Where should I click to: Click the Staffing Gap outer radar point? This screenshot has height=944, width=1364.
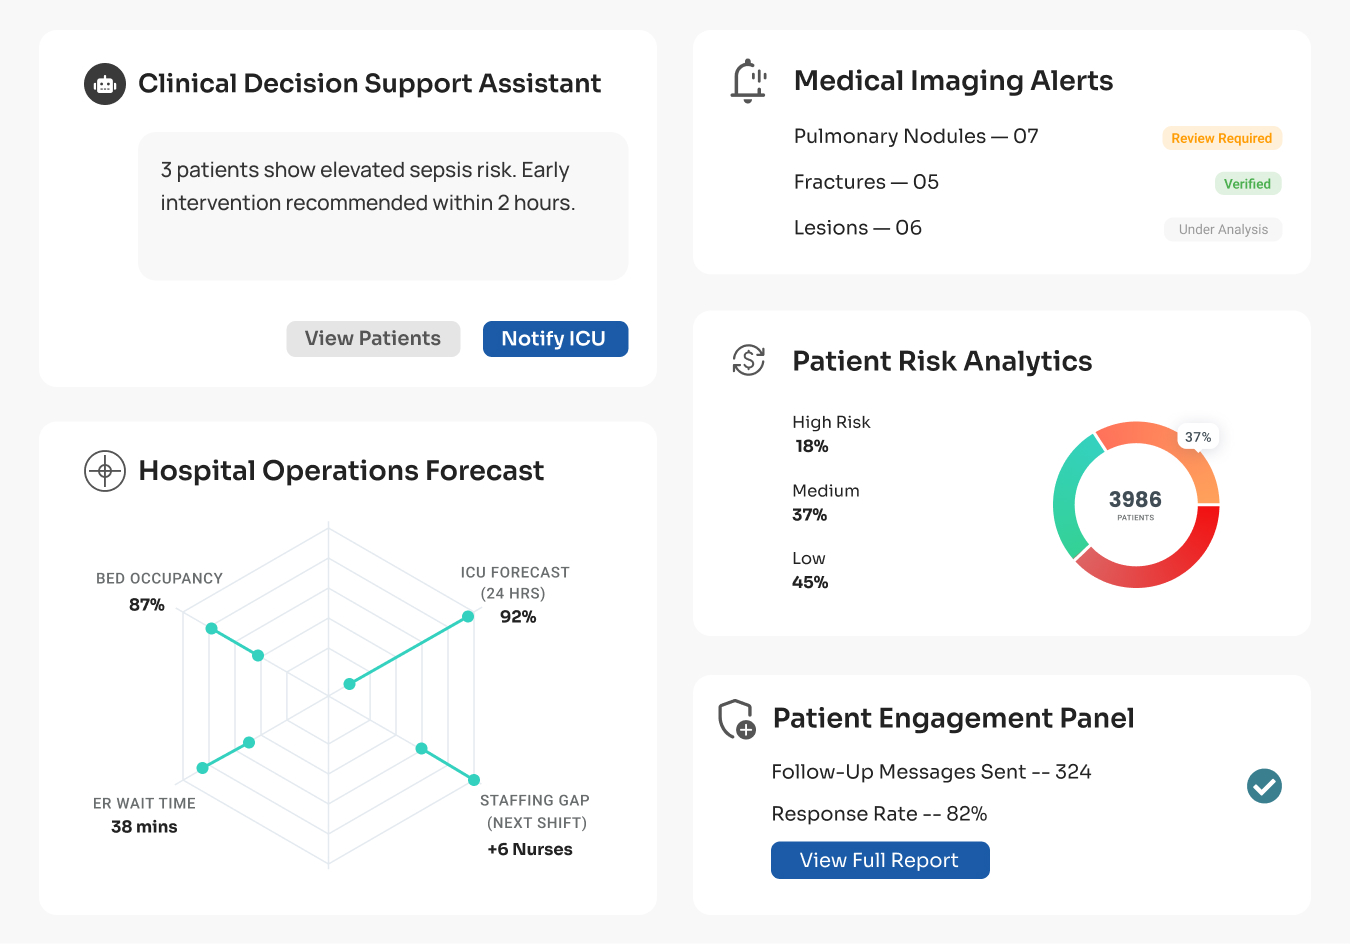coord(474,780)
